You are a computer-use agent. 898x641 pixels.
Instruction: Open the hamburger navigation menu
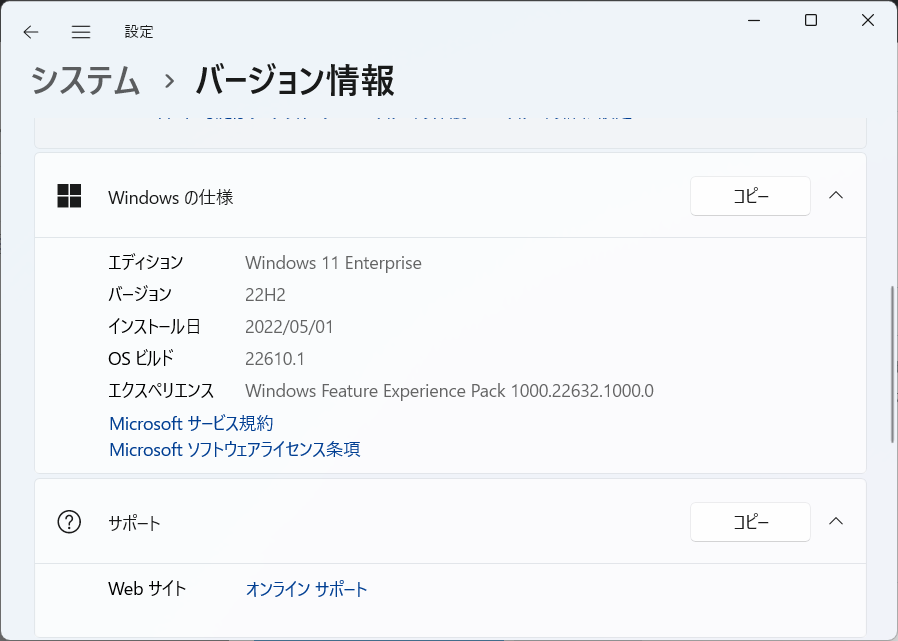(81, 32)
